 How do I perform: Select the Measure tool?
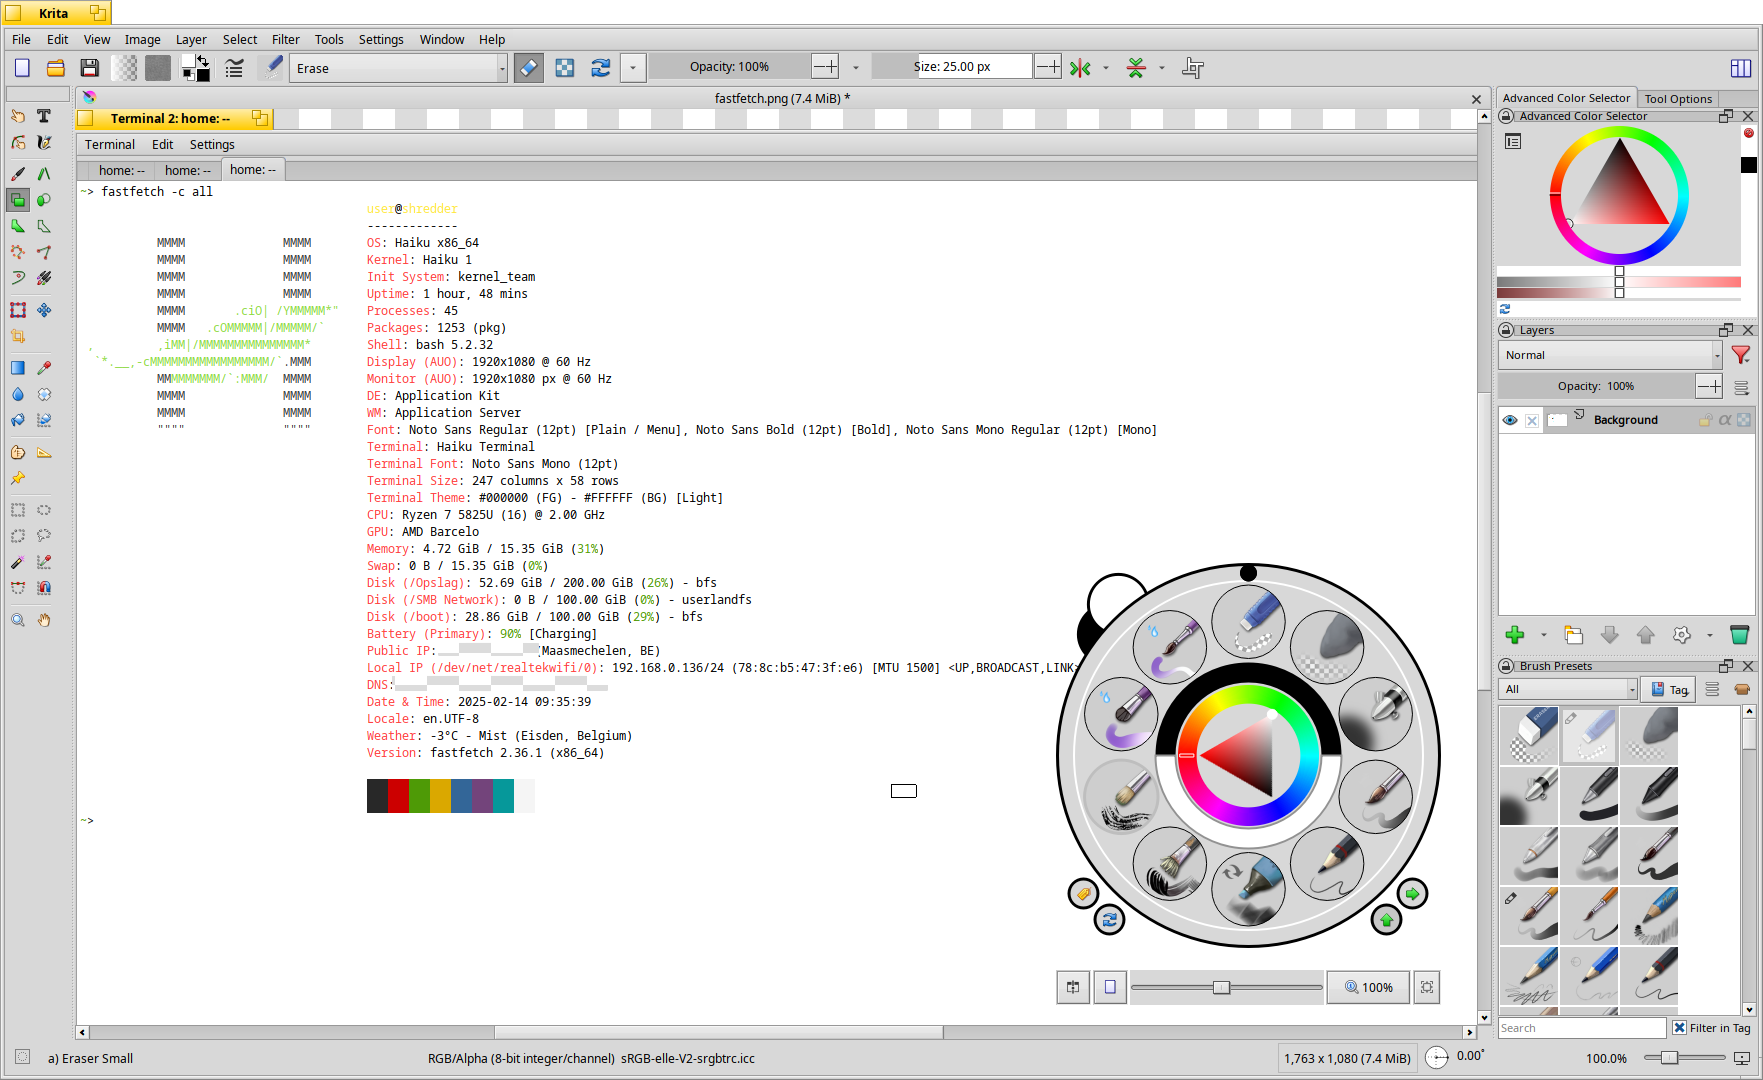(x=44, y=452)
